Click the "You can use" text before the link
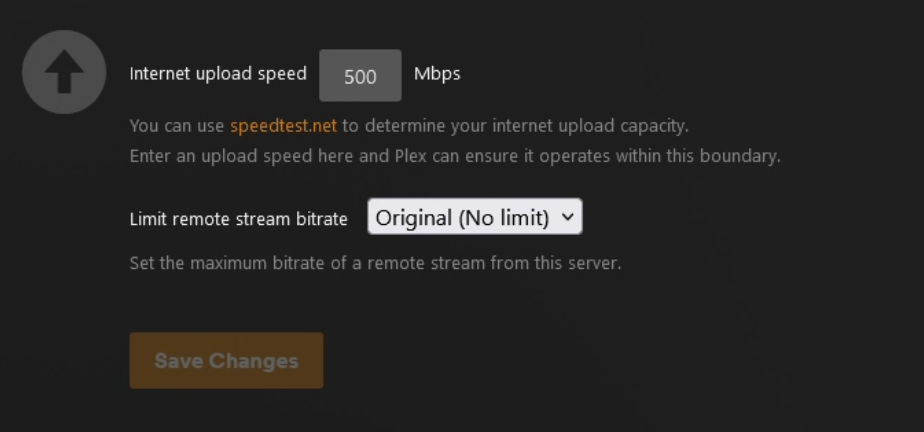The width and height of the screenshot is (924, 432). pyautogui.click(x=178, y=127)
